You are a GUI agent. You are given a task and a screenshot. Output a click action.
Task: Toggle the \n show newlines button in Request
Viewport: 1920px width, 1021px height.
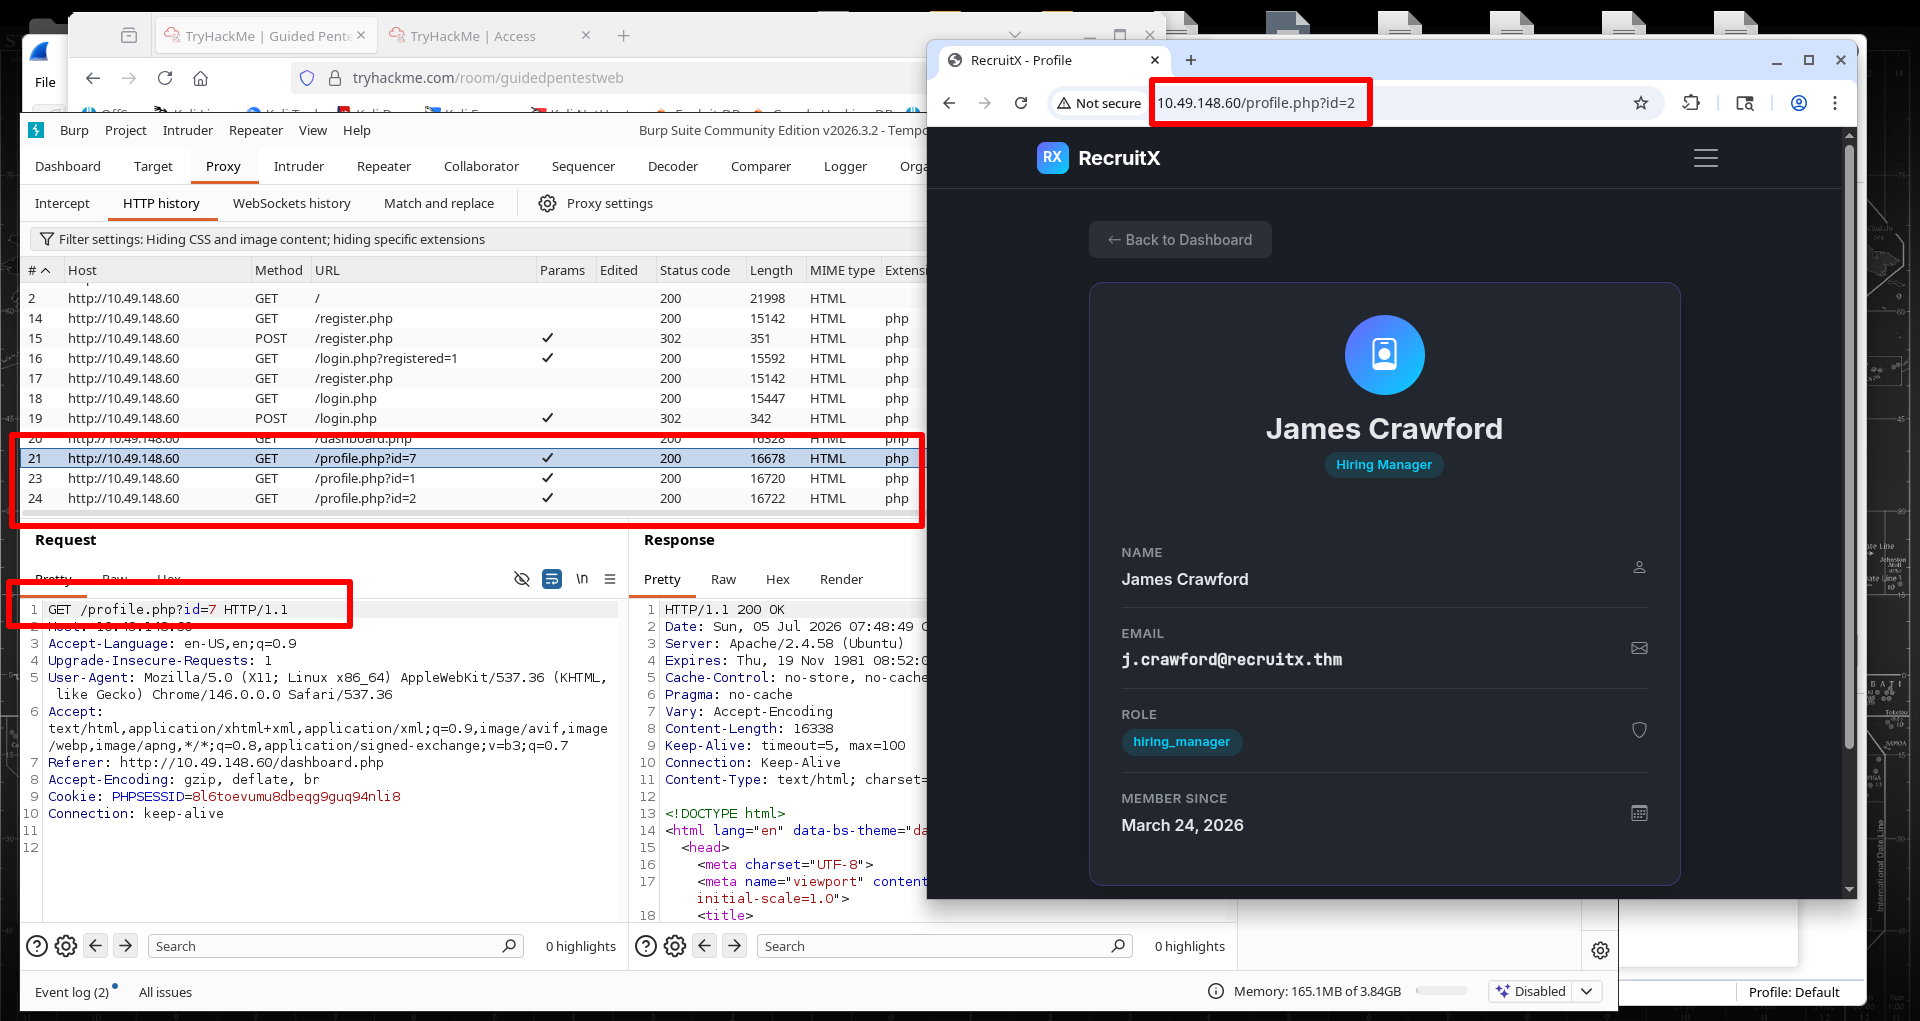pos(582,579)
